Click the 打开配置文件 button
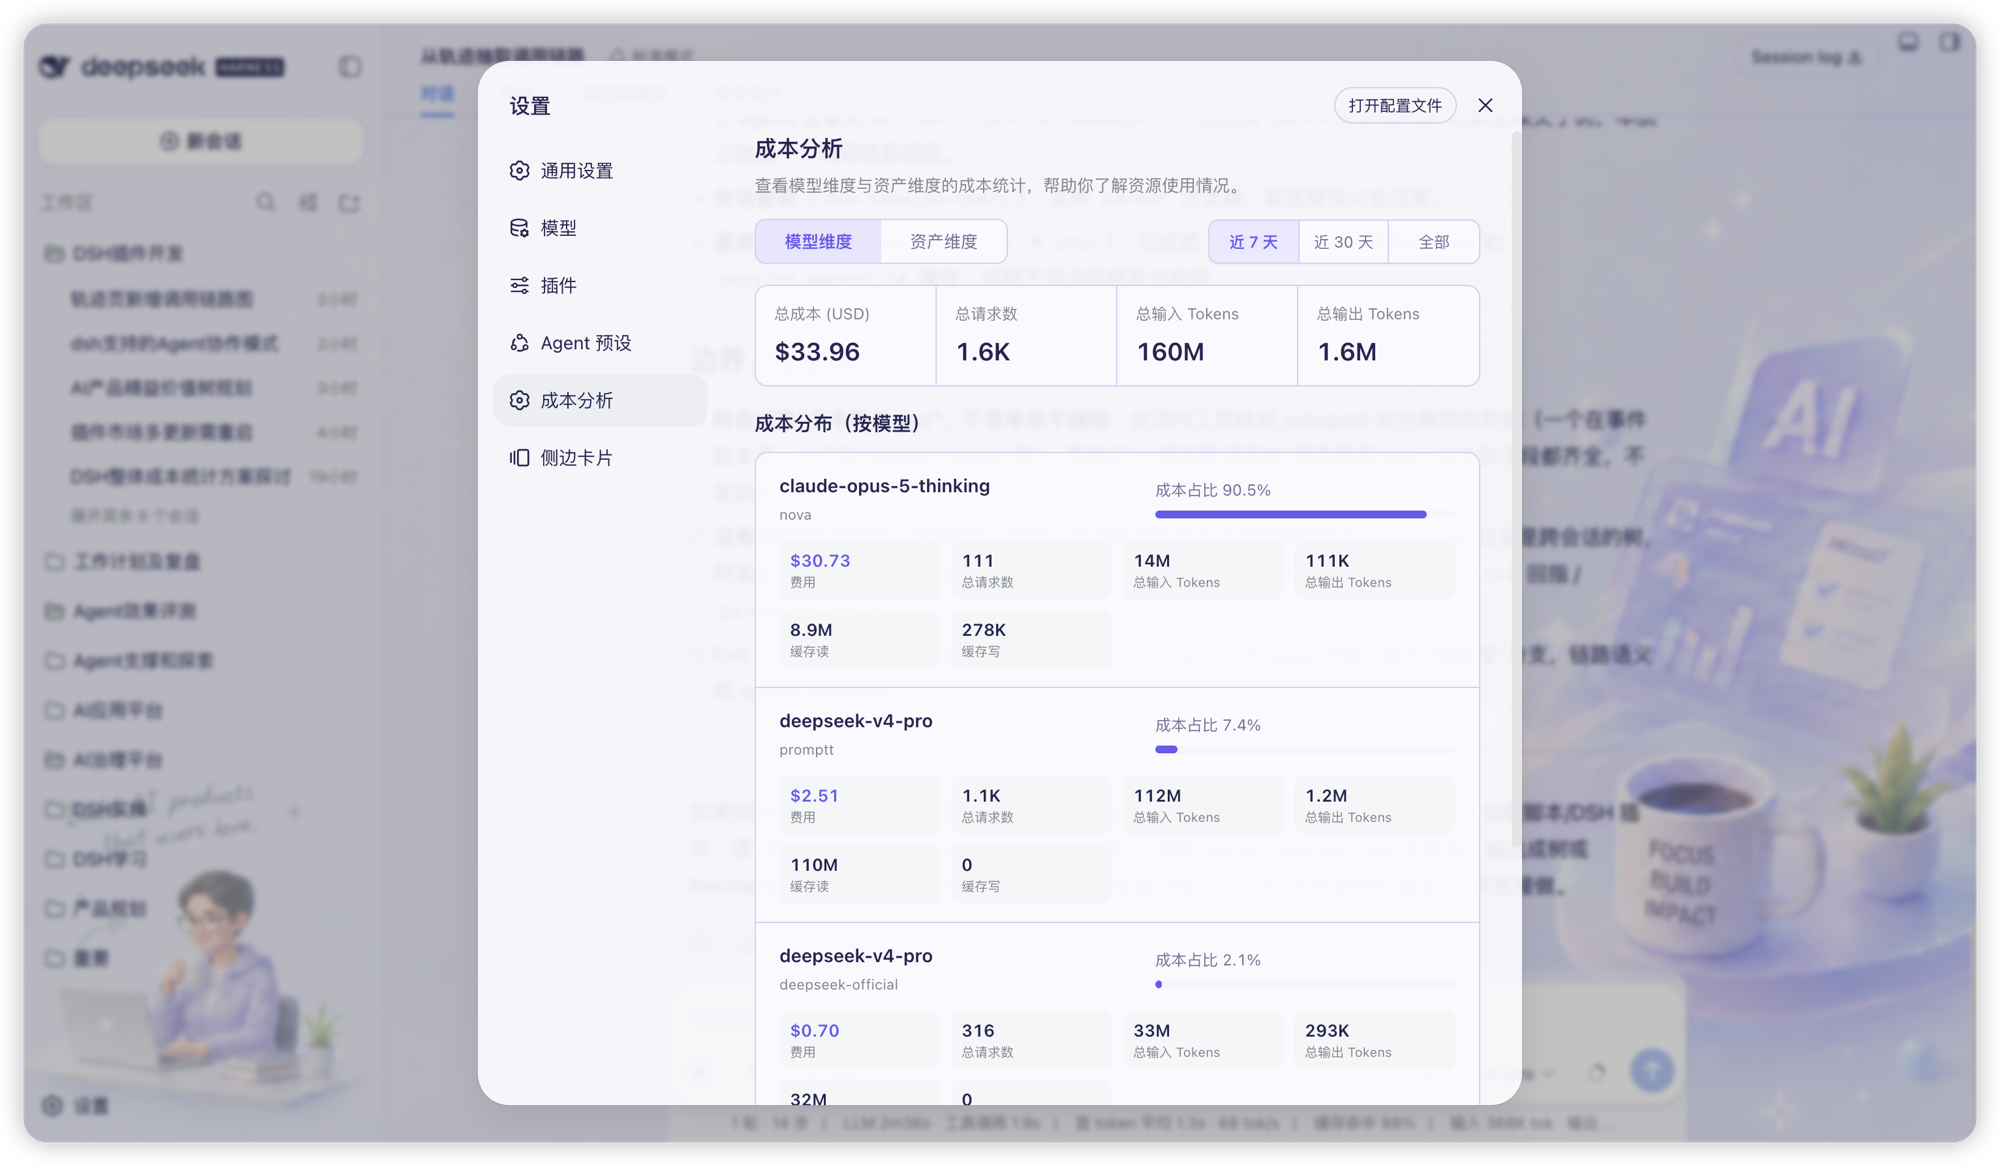Image resolution: width=2000 pixels, height=1166 pixels. 1395,105
